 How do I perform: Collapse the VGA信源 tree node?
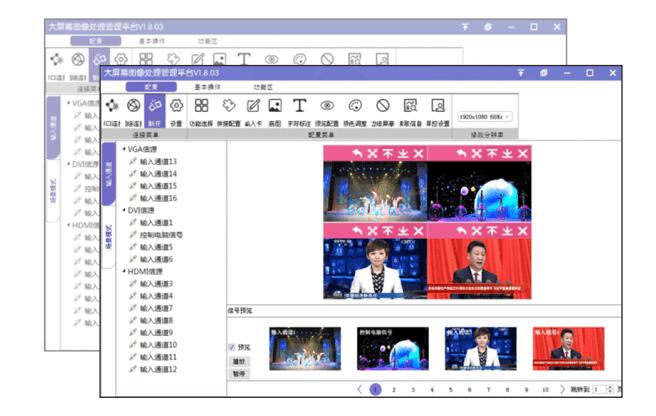coord(125,149)
